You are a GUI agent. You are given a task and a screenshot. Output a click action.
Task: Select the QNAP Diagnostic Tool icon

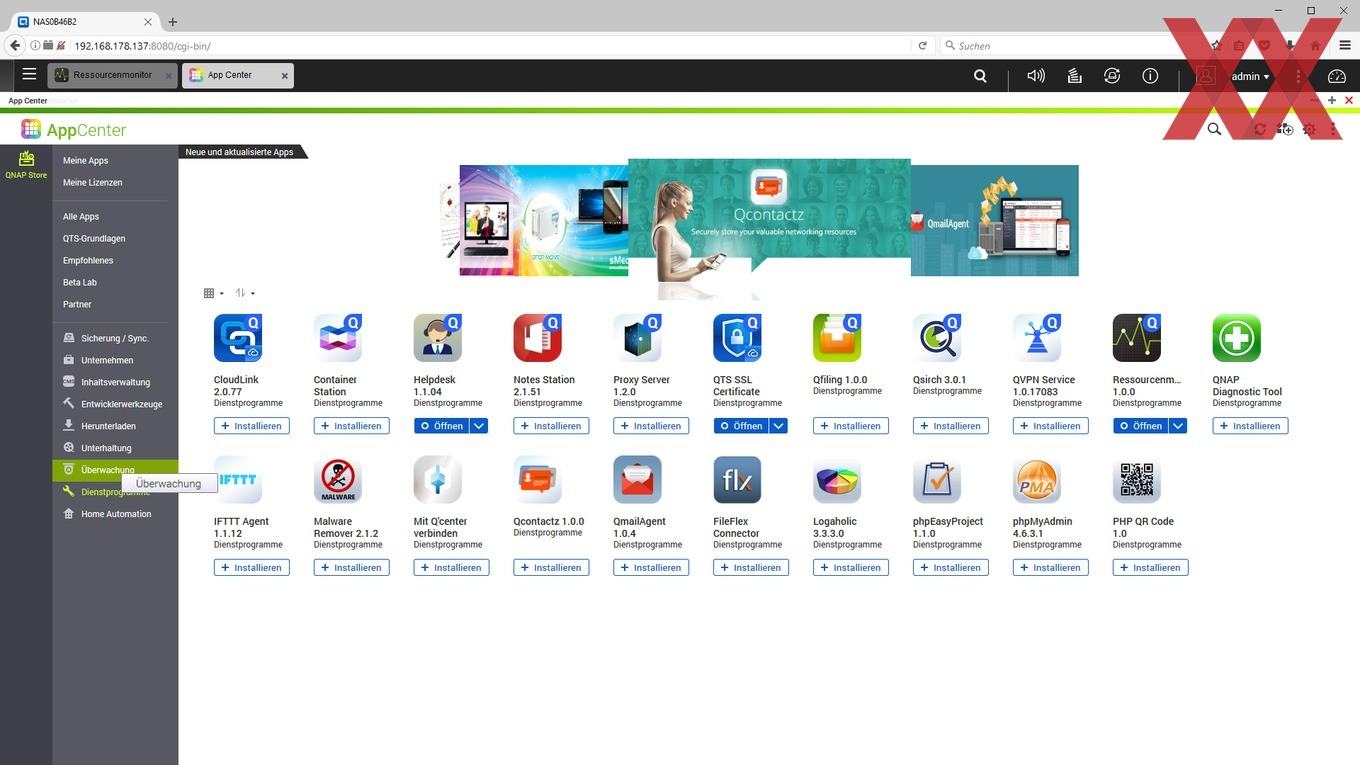tap(1237, 338)
